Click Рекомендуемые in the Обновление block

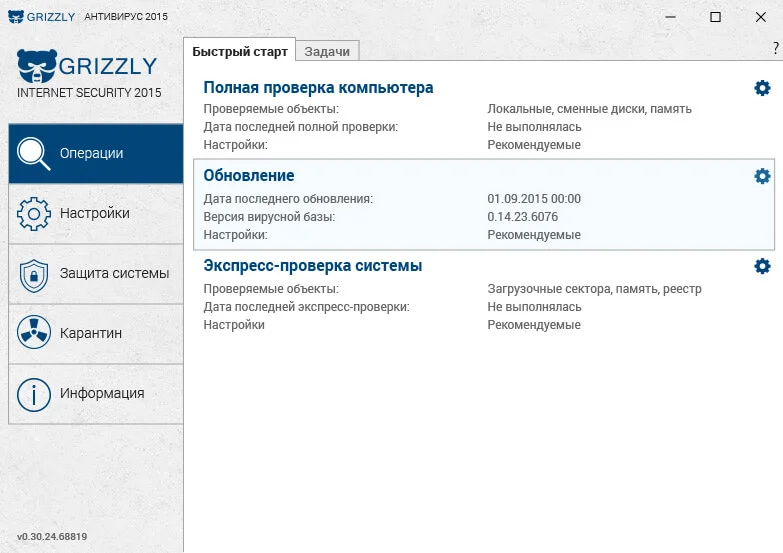click(534, 235)
